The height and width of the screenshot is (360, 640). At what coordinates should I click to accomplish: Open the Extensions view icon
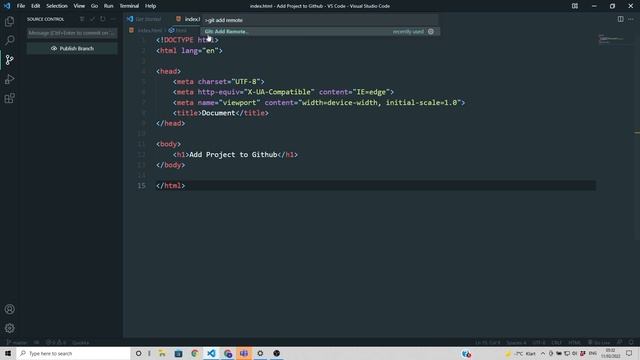9,98
